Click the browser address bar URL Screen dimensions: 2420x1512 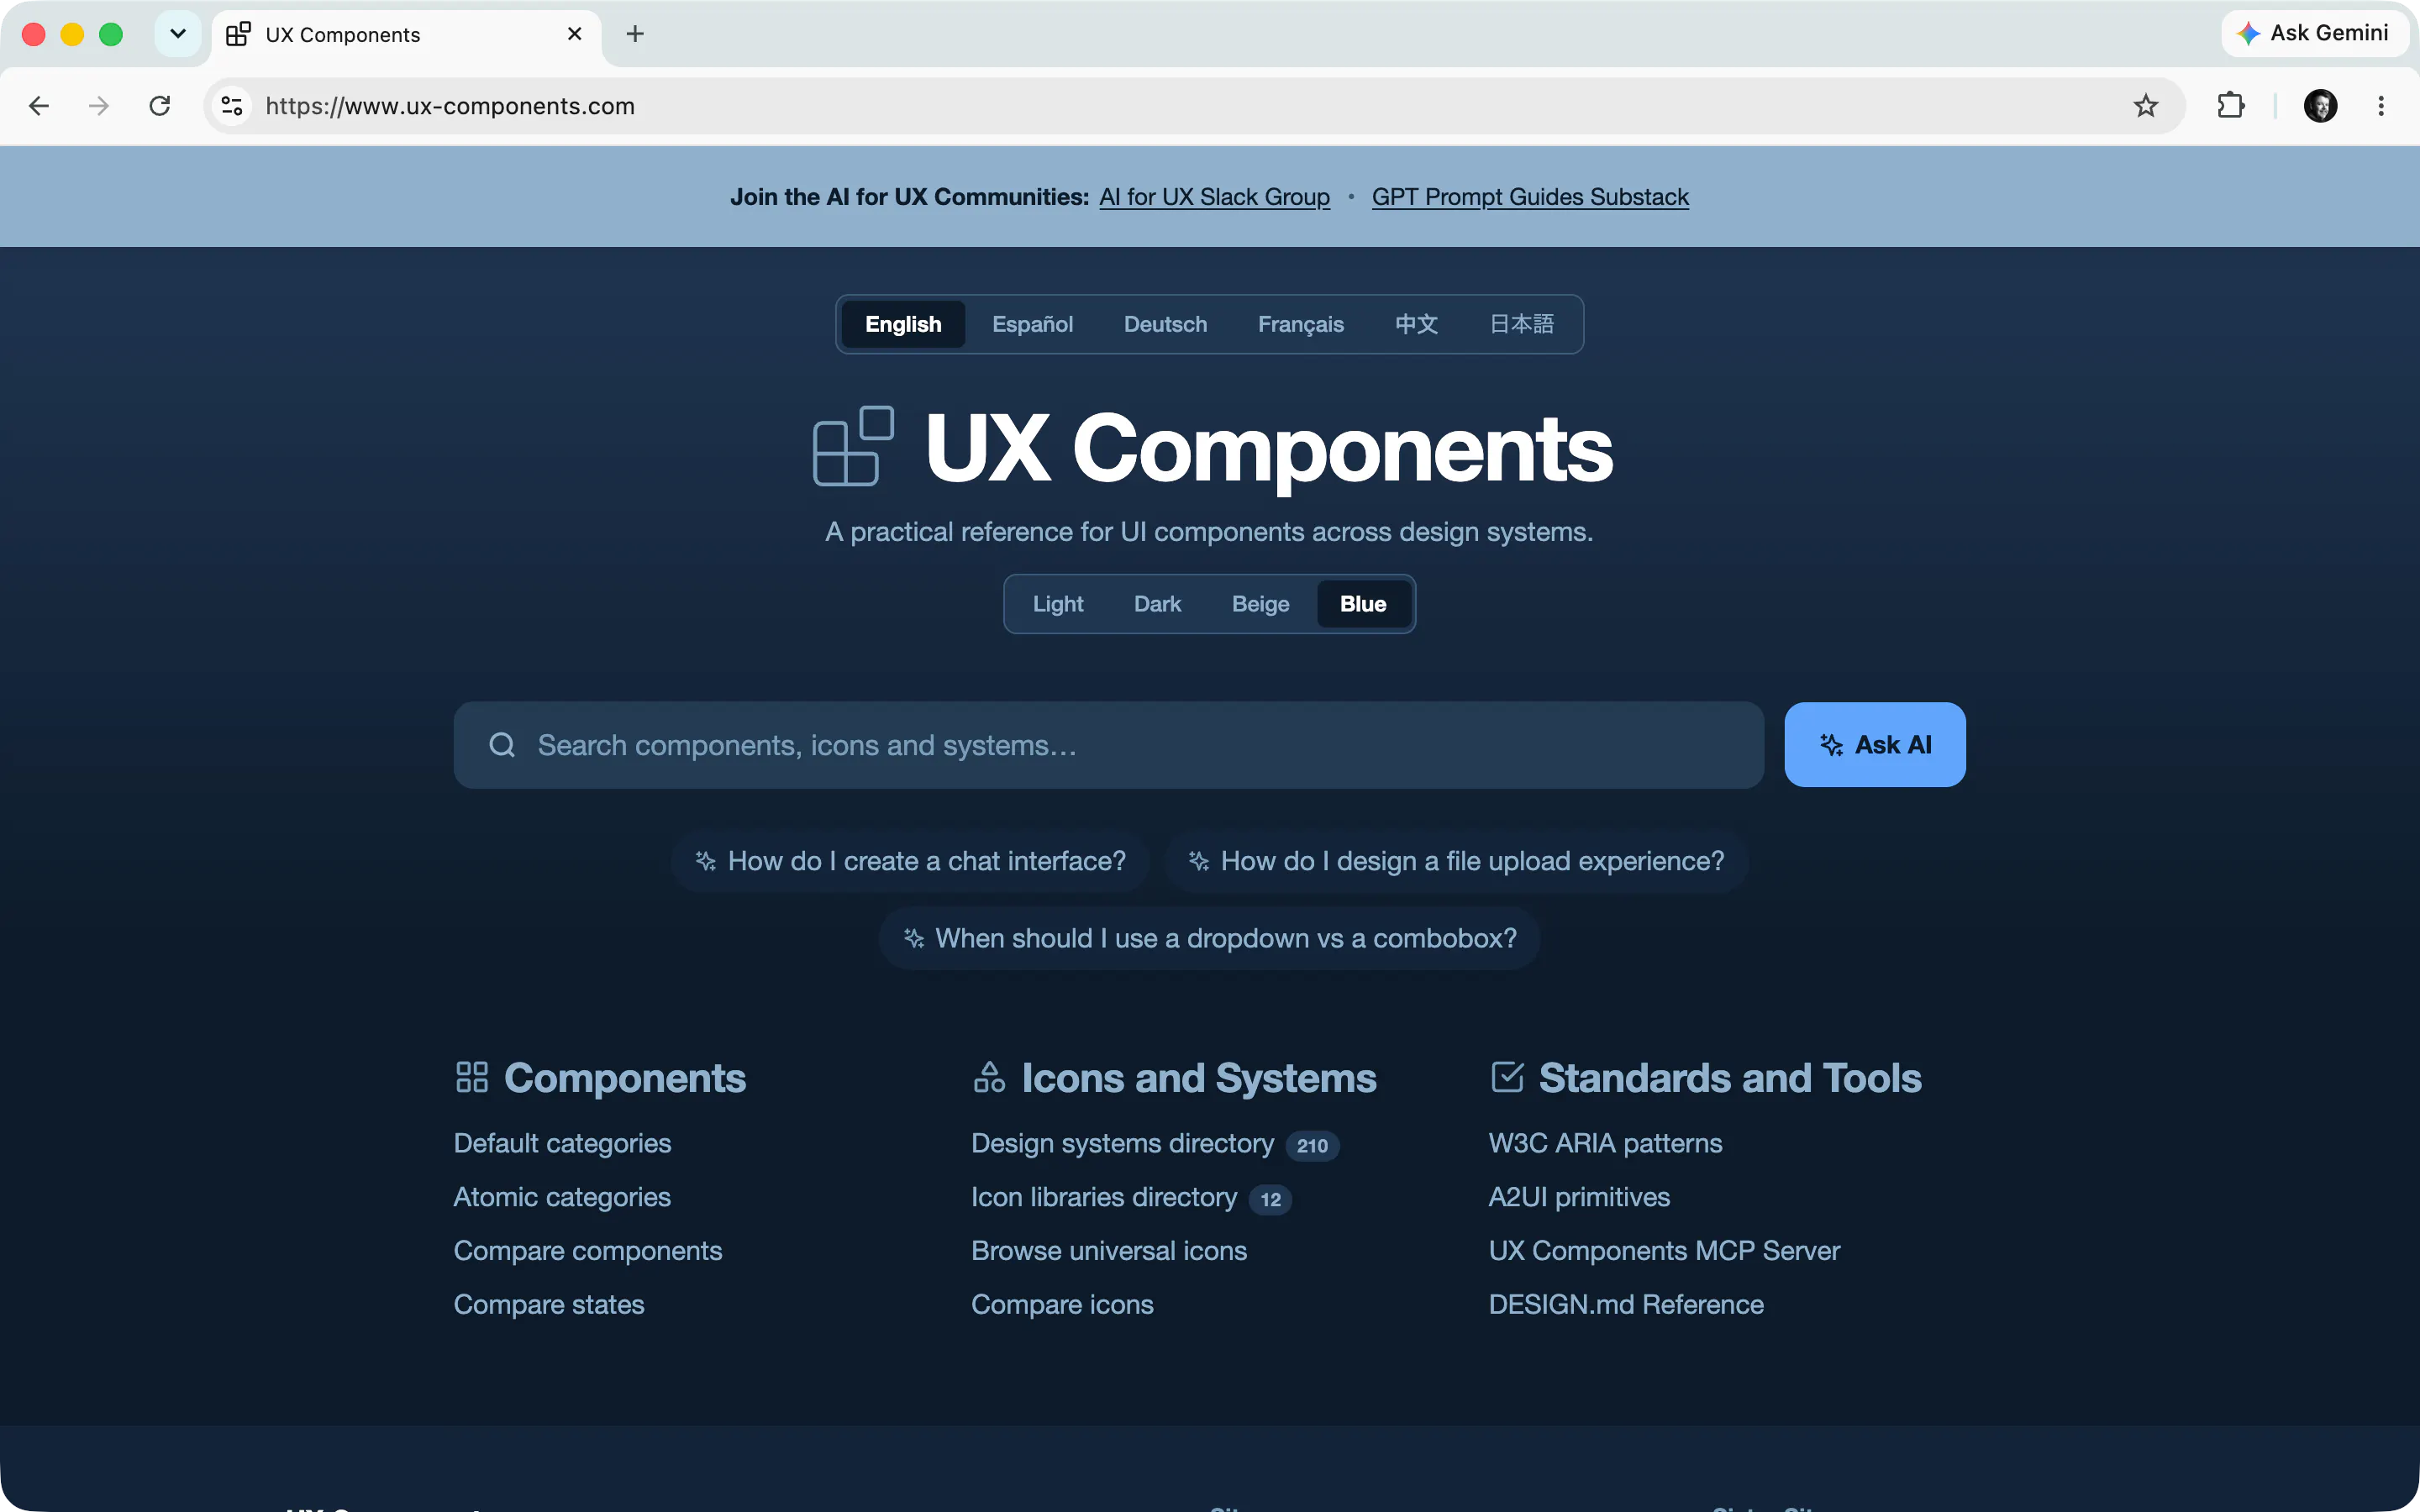pyautogui.click(x=450, y=106)
